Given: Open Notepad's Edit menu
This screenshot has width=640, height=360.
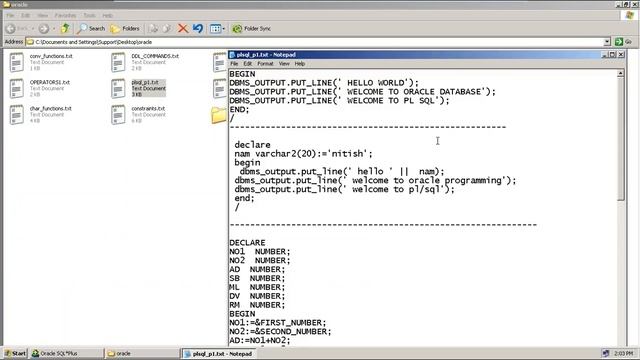Looking at the screenshot, I should (x=248, y=64).
